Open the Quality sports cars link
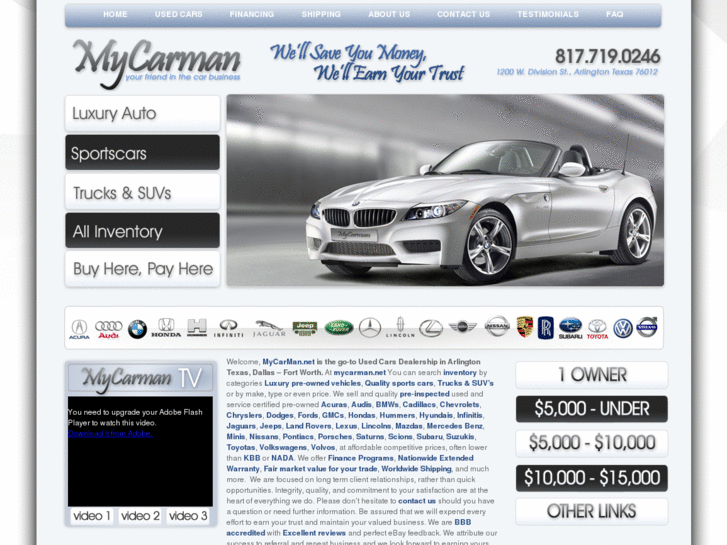 tap(399, 383)
